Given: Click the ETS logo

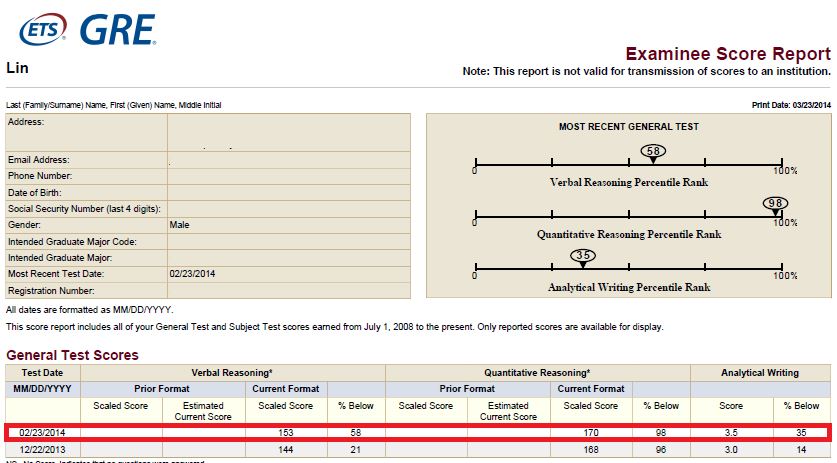Looking at the screenshot, I should pos(43,29).
